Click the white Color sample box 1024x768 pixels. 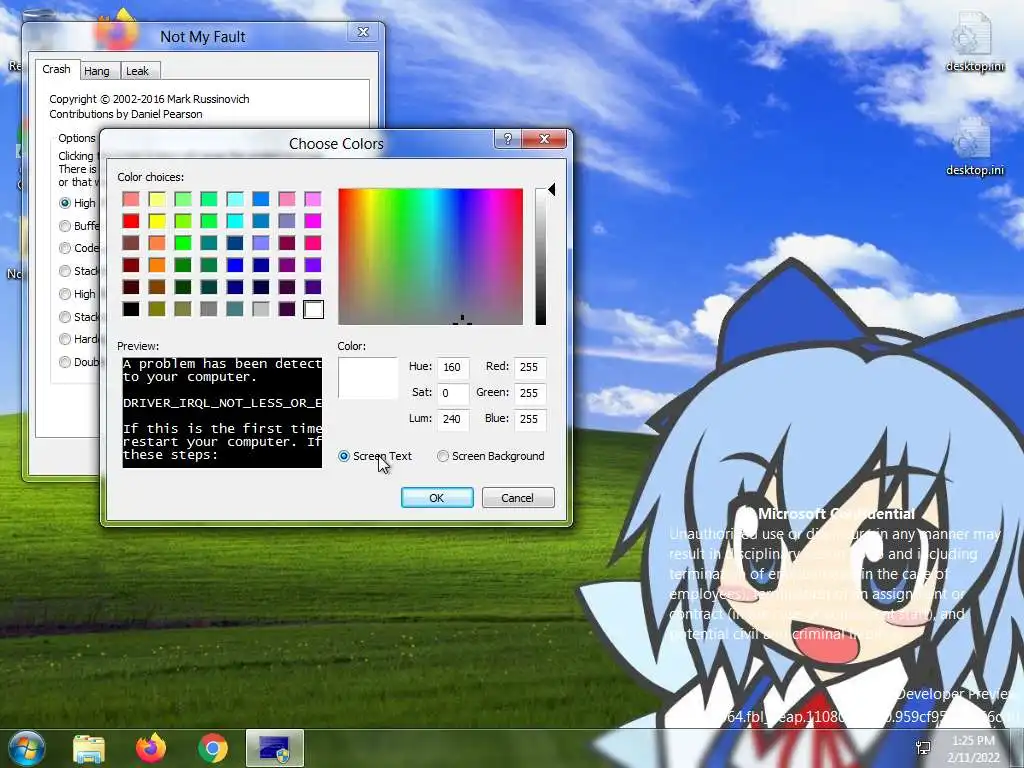[368, 378]
